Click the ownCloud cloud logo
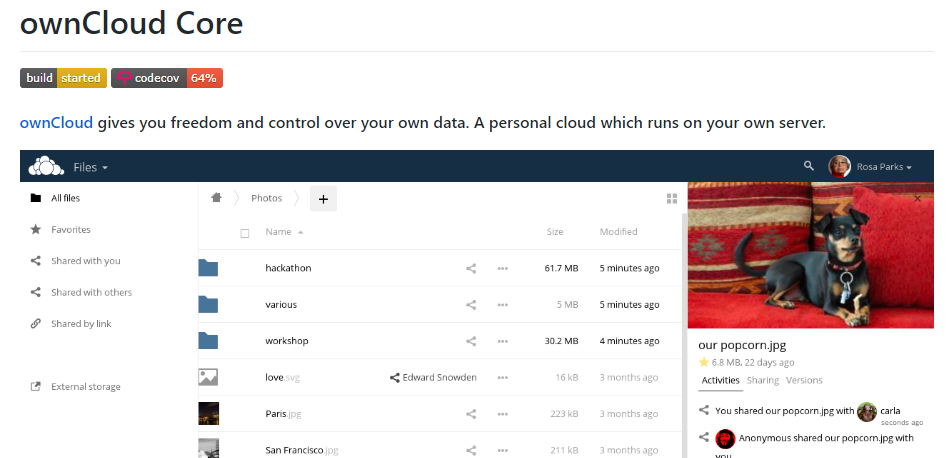Viewport: 951px width, 458px height. pos(46,166)
